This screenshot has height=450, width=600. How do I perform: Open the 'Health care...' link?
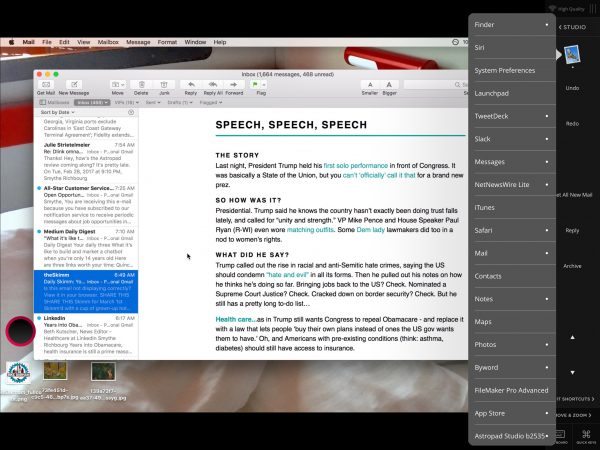pos(236,319)
